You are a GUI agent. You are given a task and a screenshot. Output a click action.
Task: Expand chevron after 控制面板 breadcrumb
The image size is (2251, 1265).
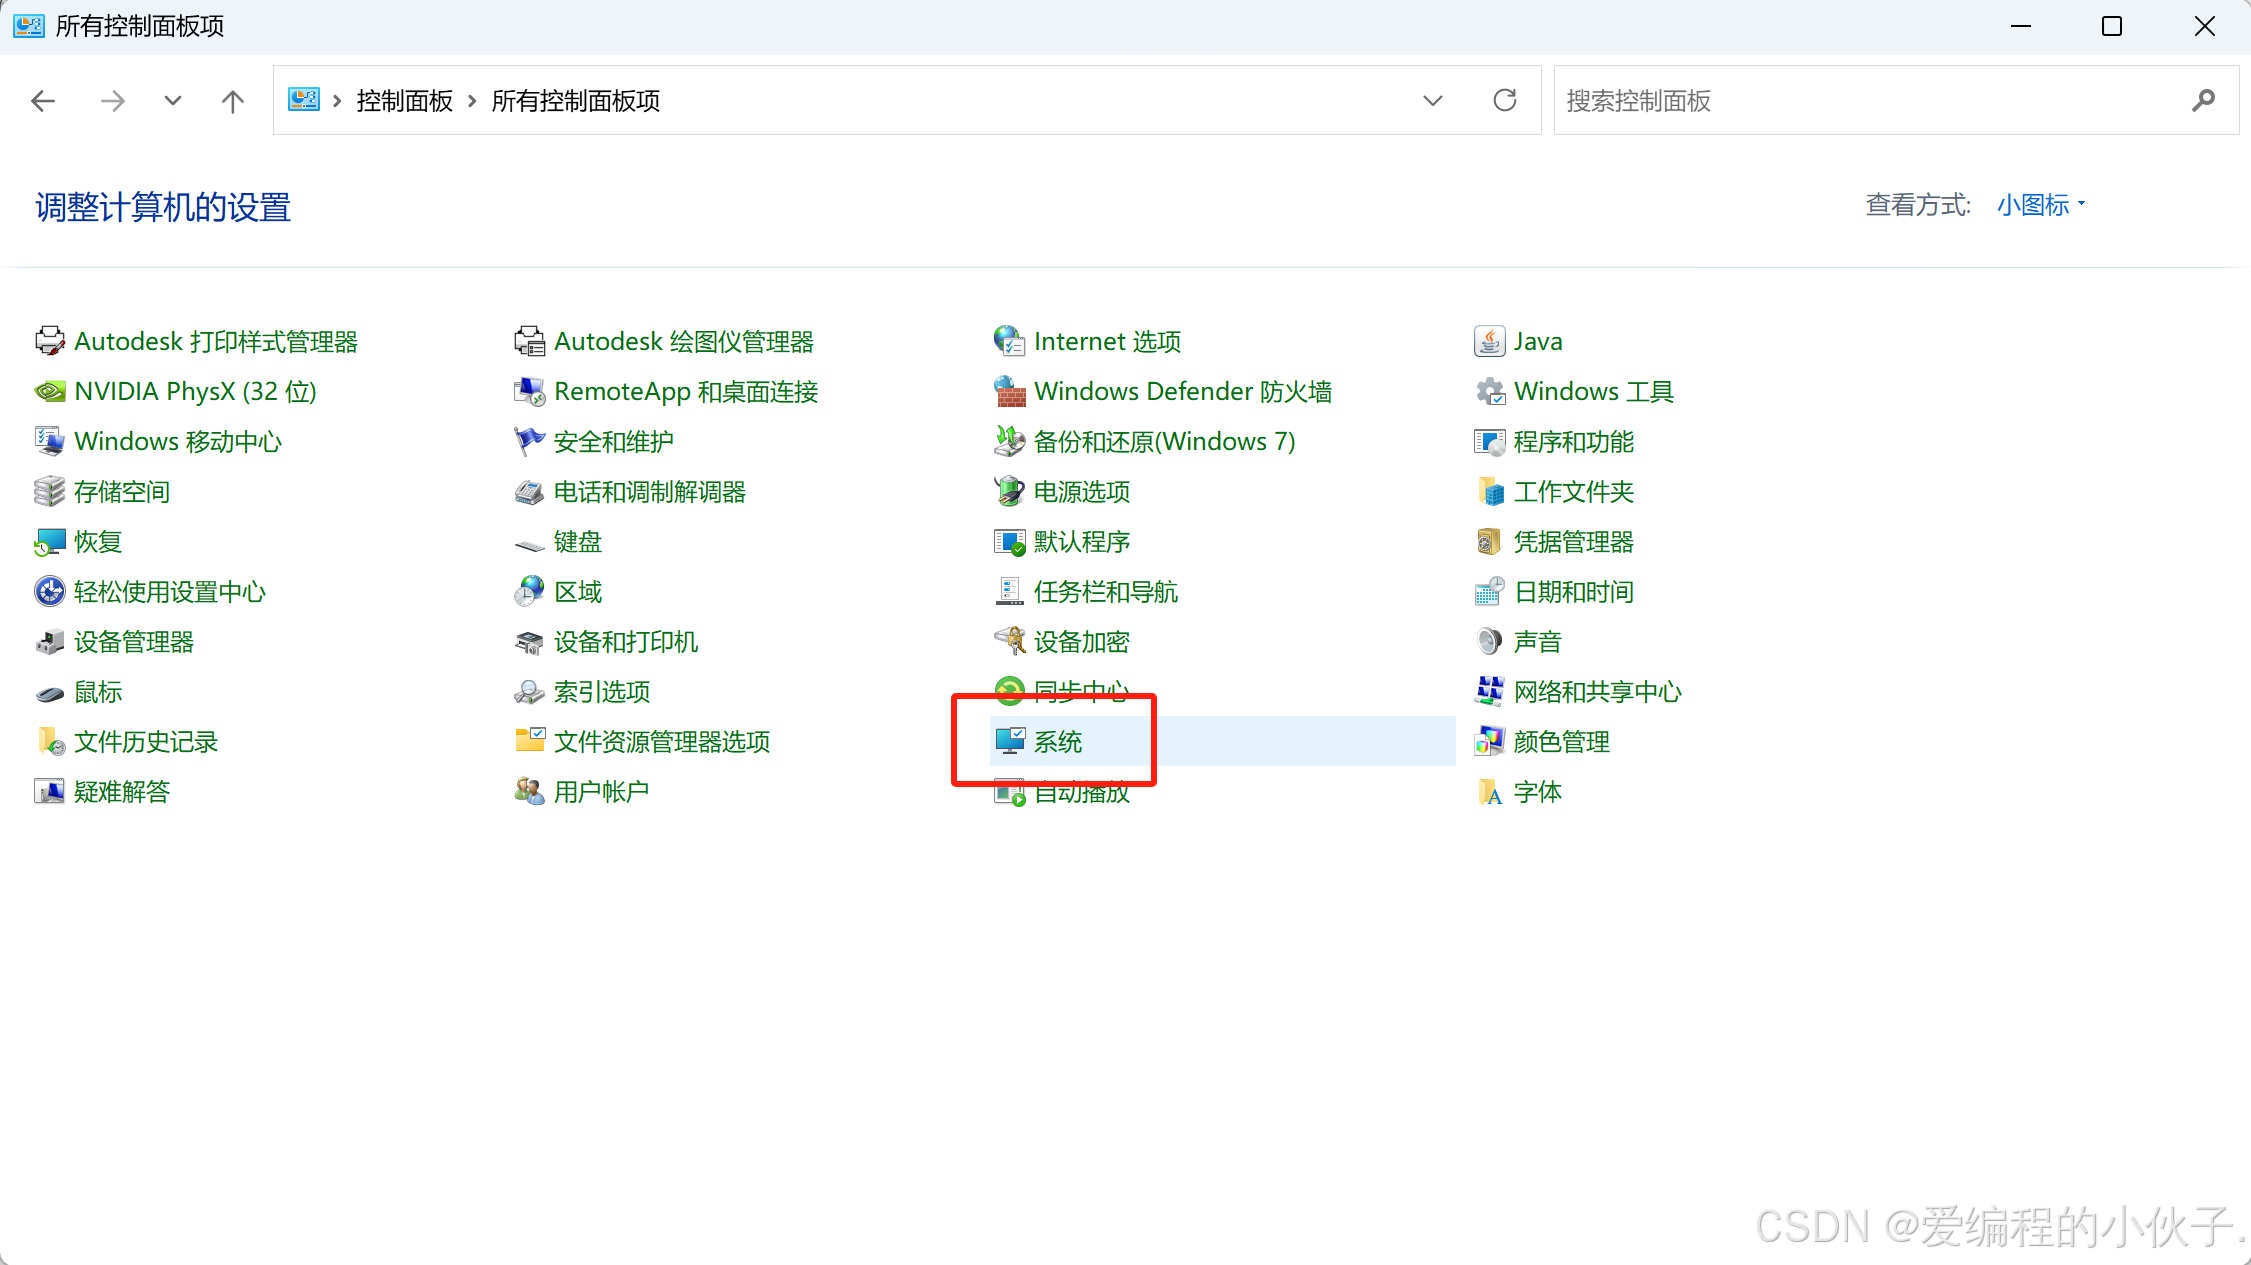point(472,101)
